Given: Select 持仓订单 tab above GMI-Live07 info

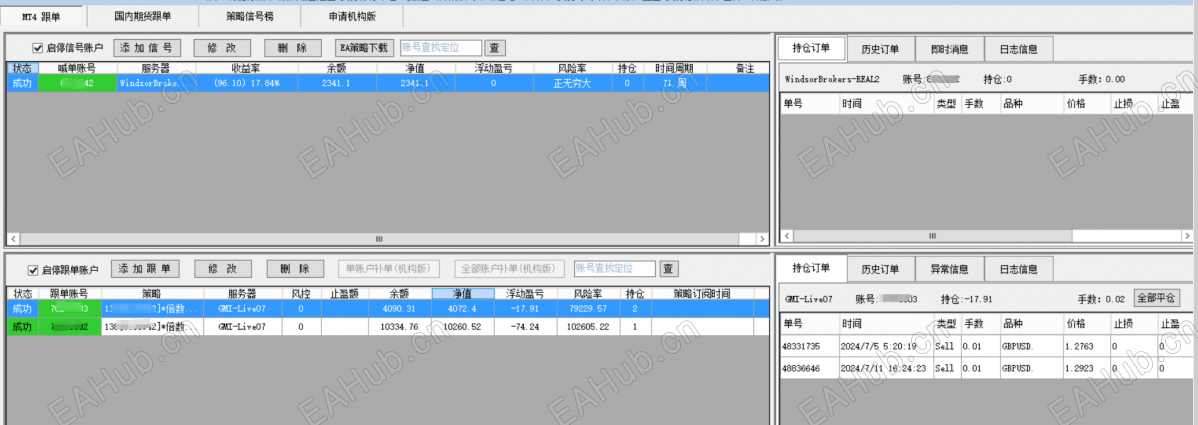Looking at the screenshot, I should click(812, 268).
